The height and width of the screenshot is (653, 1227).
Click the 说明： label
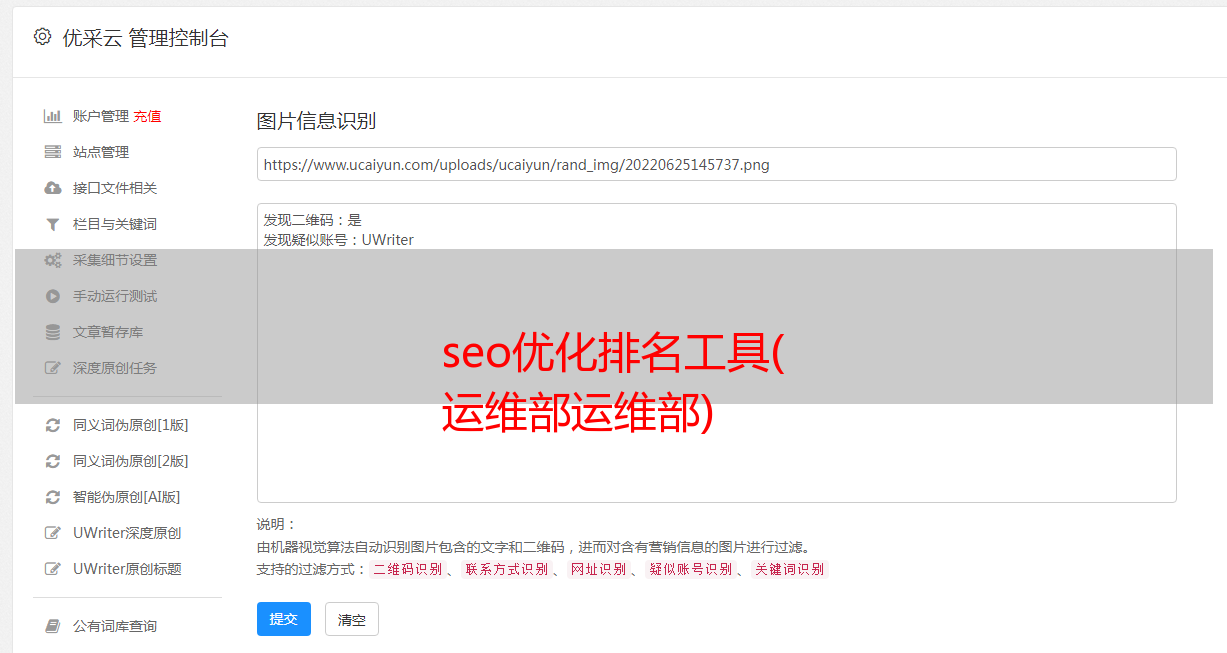(277, 524)
